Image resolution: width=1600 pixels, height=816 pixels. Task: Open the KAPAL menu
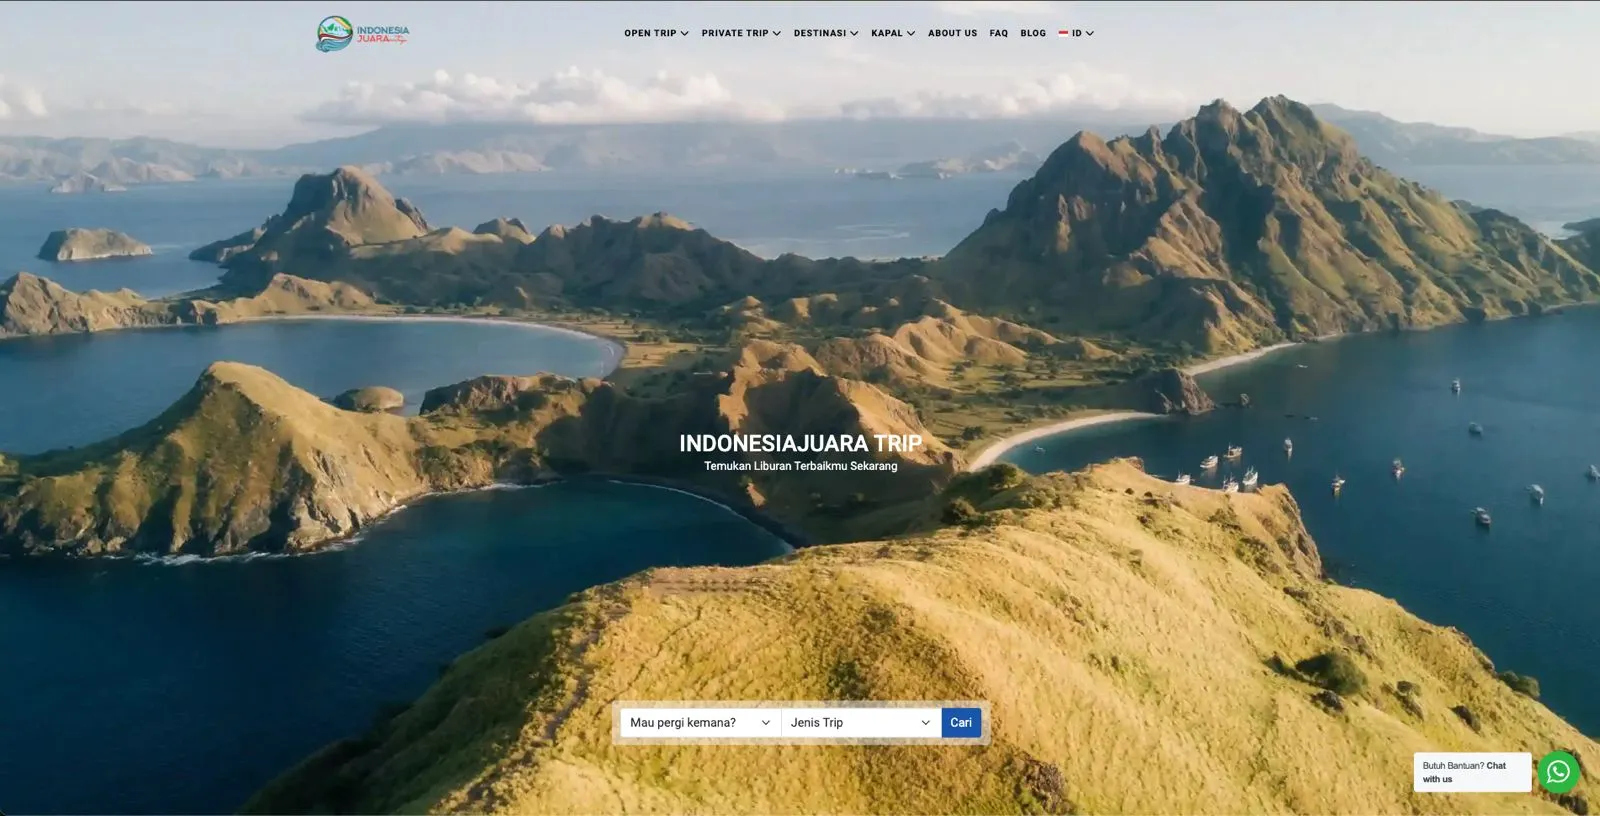pyautogui.click(x=893, y=33)
